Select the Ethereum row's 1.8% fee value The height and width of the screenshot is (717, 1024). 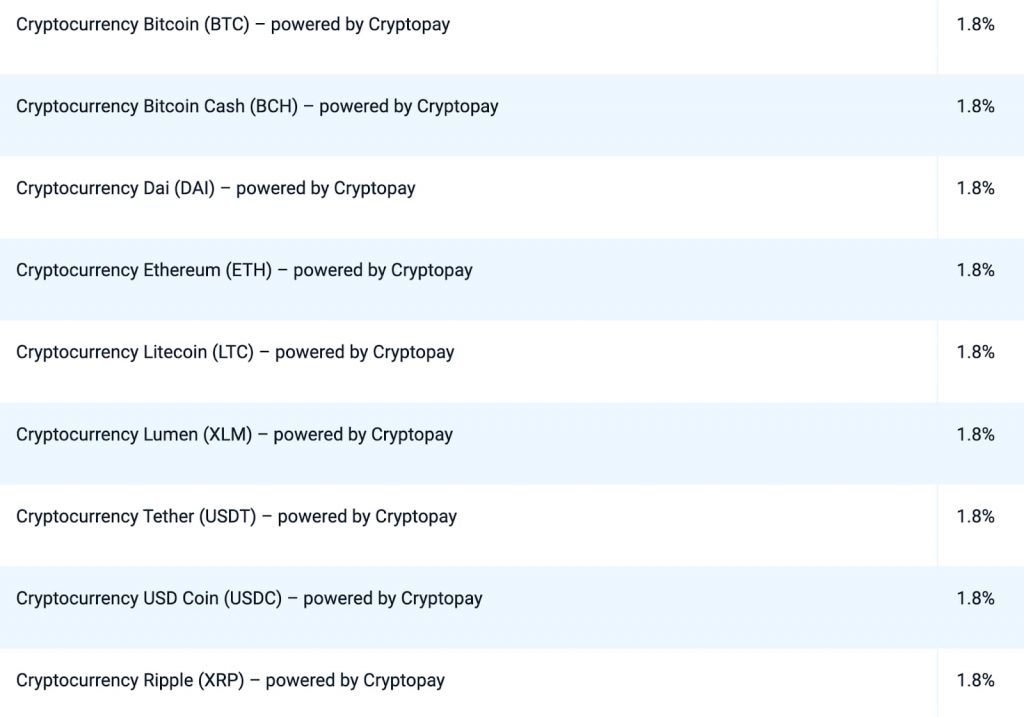(x=975, y=271)
